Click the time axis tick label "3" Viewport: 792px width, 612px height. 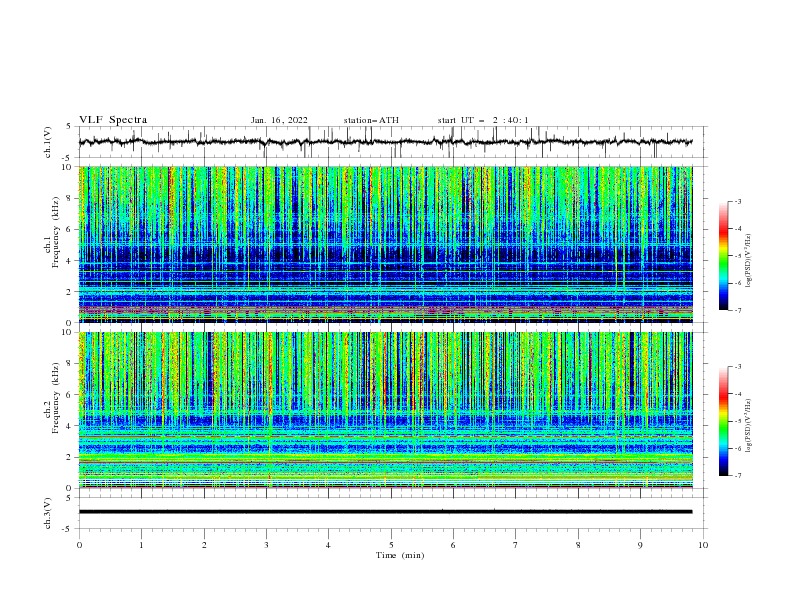(x=266, y=545)
